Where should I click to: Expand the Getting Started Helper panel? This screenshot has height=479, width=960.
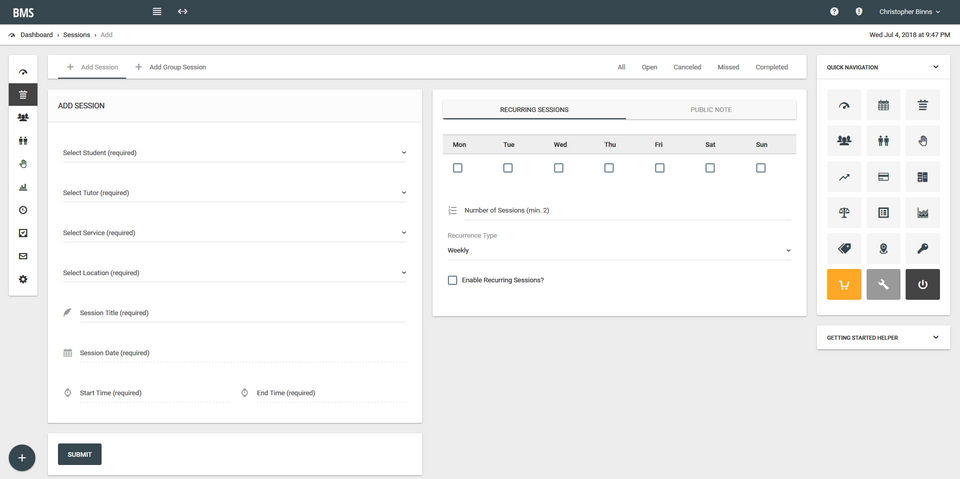click(936, 338)
